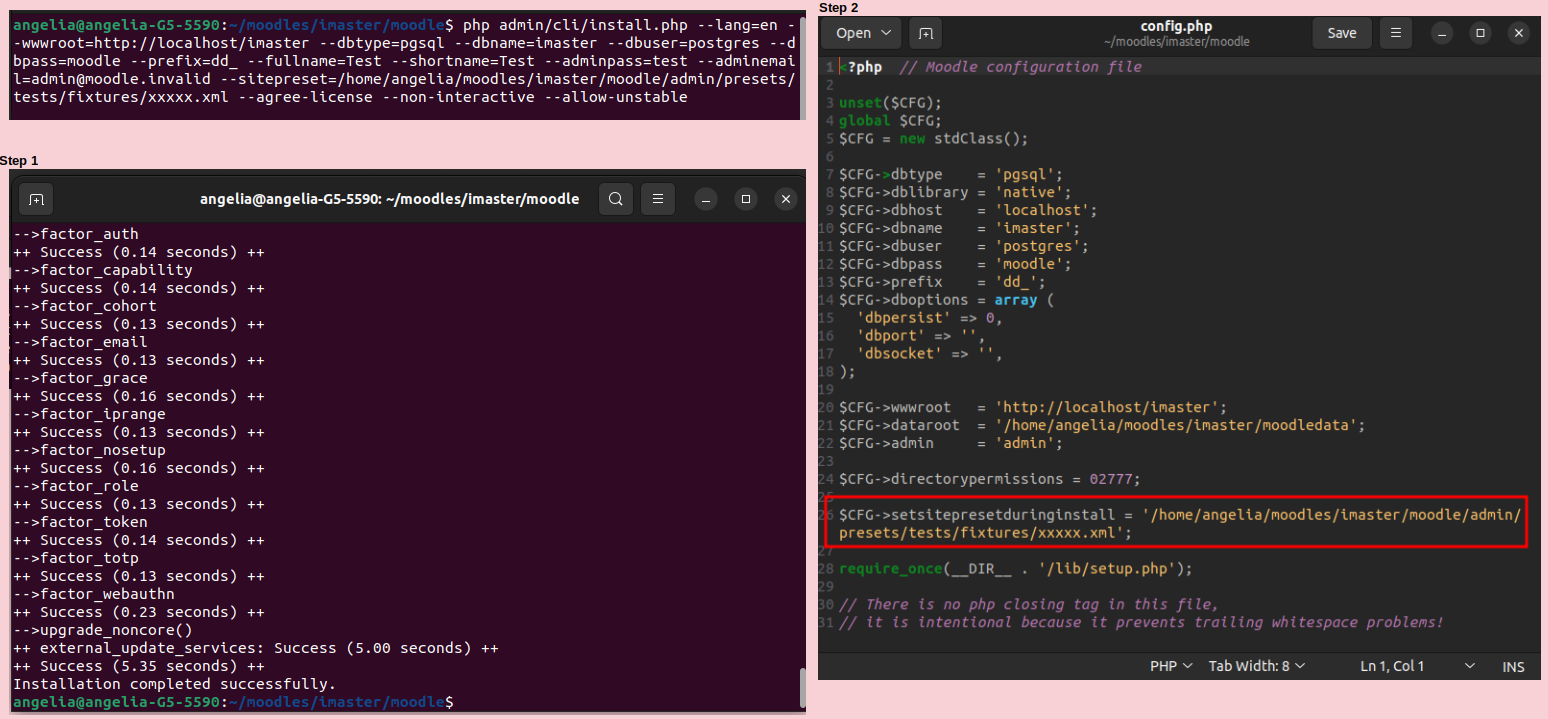Screen dimensions: 1548x719
Task: Click the 'Installation completed successfully.' line
Action: coord(174,684)
